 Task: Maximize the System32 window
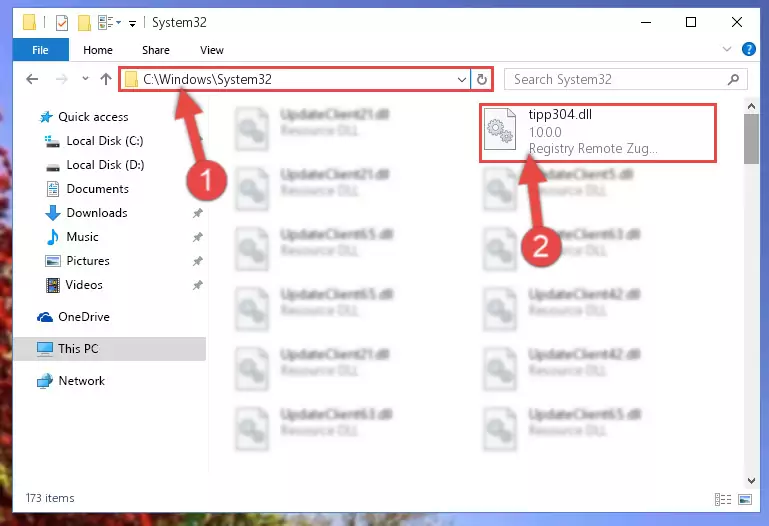tap(691, 22)
